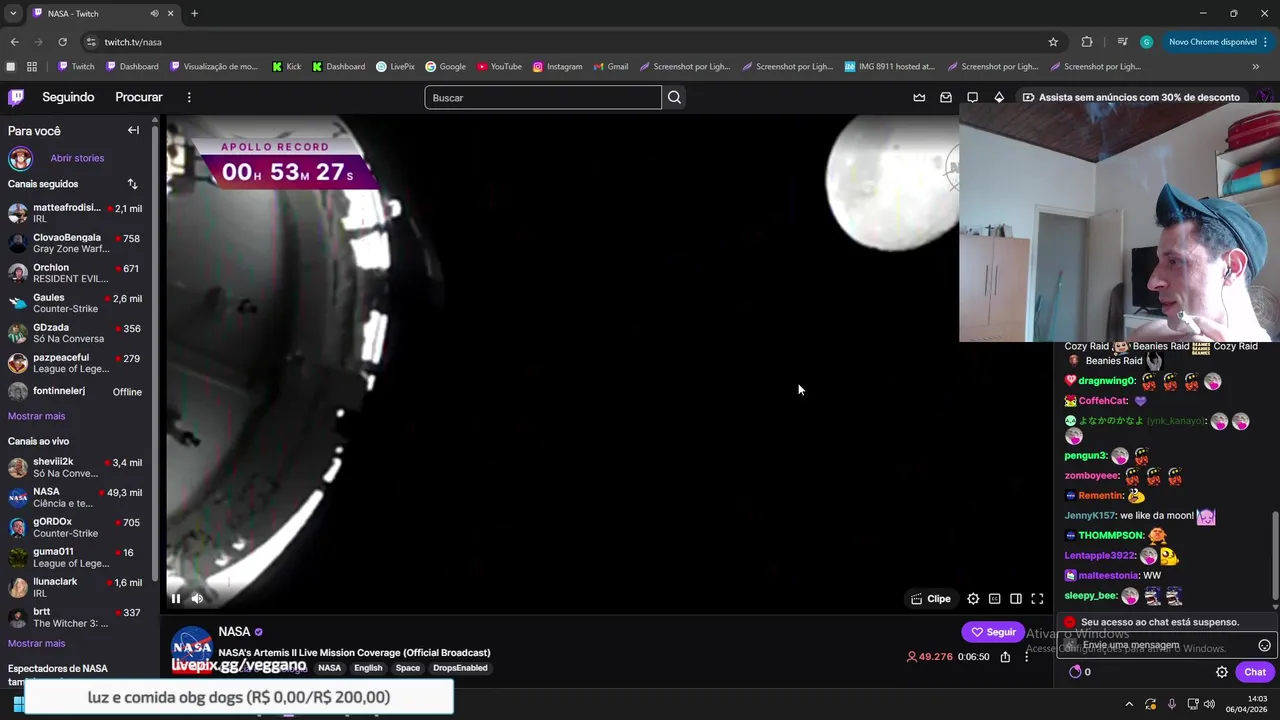This screenshot has height=720, width=1280.
Task: Reload the page in Chrome
Action: click(x=62, y=42)
